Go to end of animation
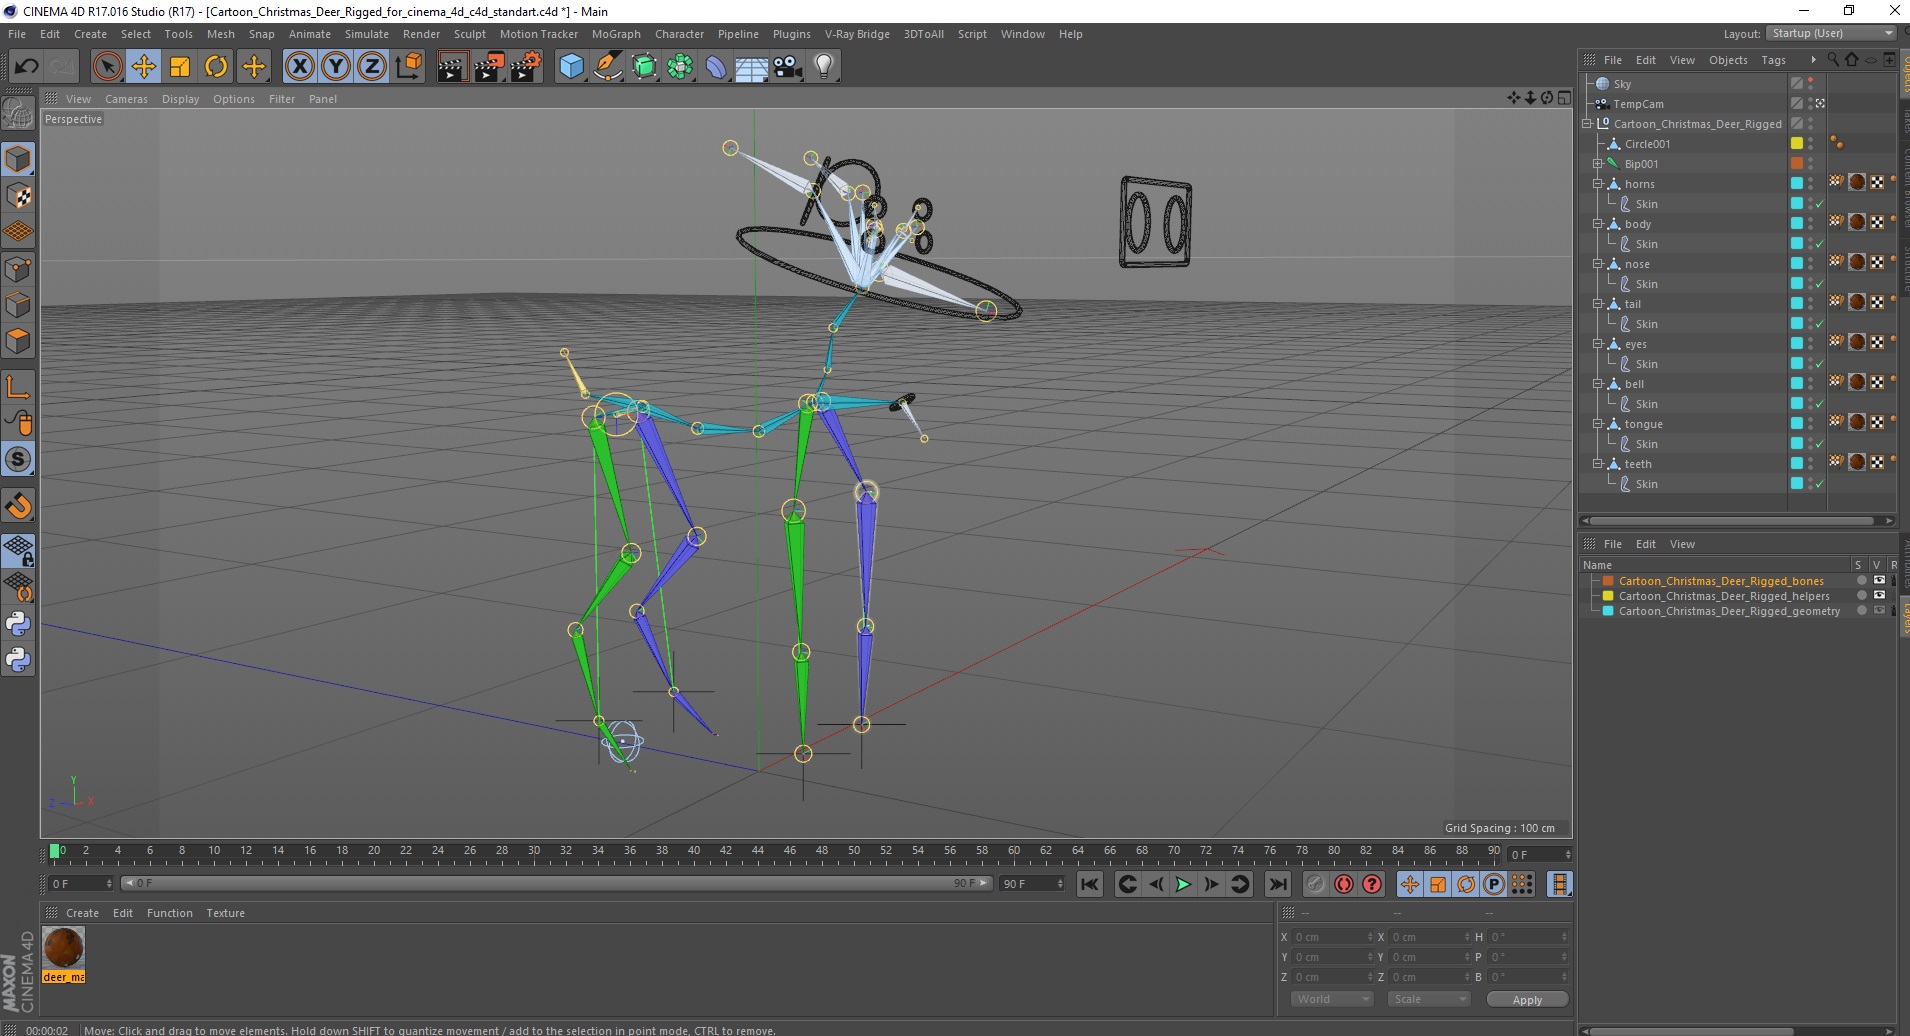This screenshot has height=1036, width=1910. coord(1277,884)
